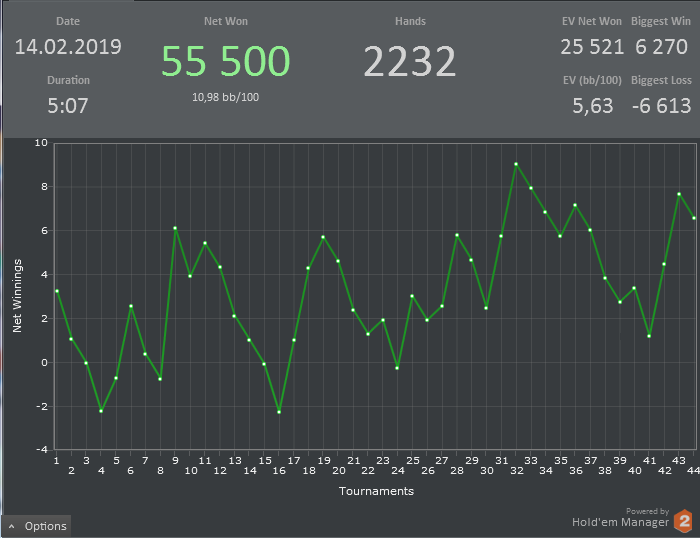Expand the Options panel arrow
700x538 pixels.
[x=12, y=526]
